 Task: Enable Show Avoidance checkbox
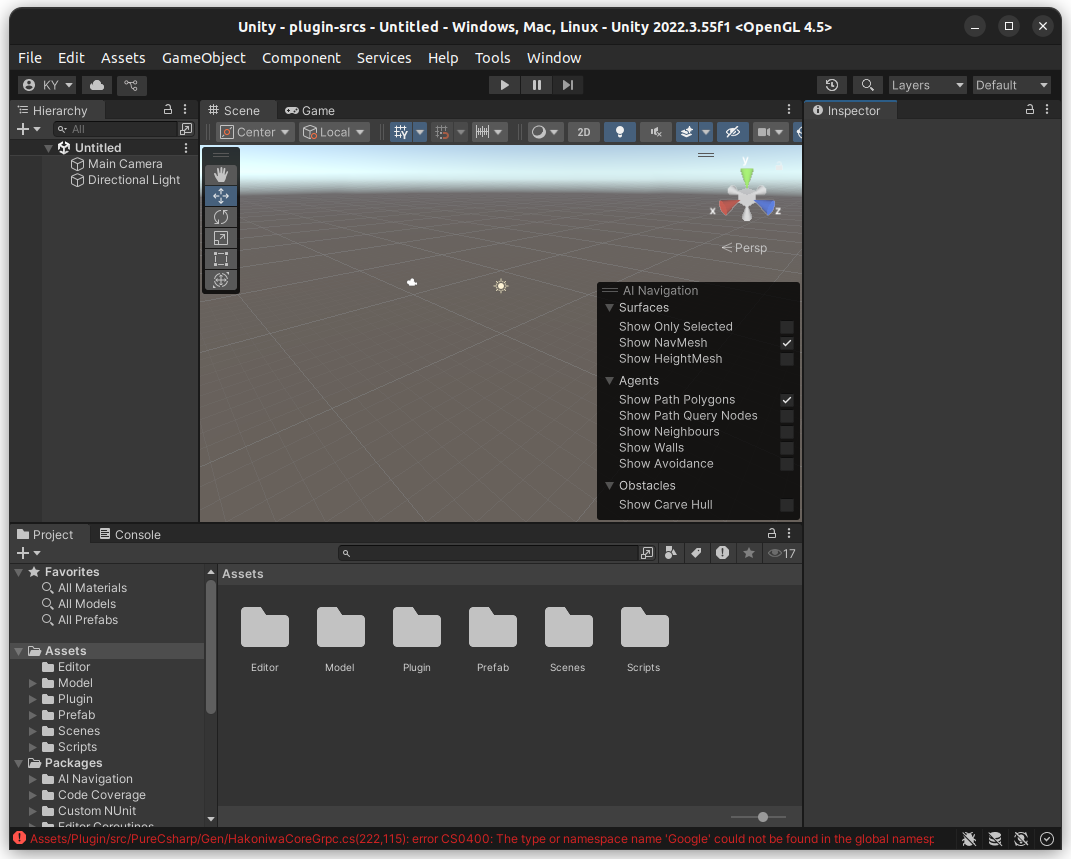787,464
